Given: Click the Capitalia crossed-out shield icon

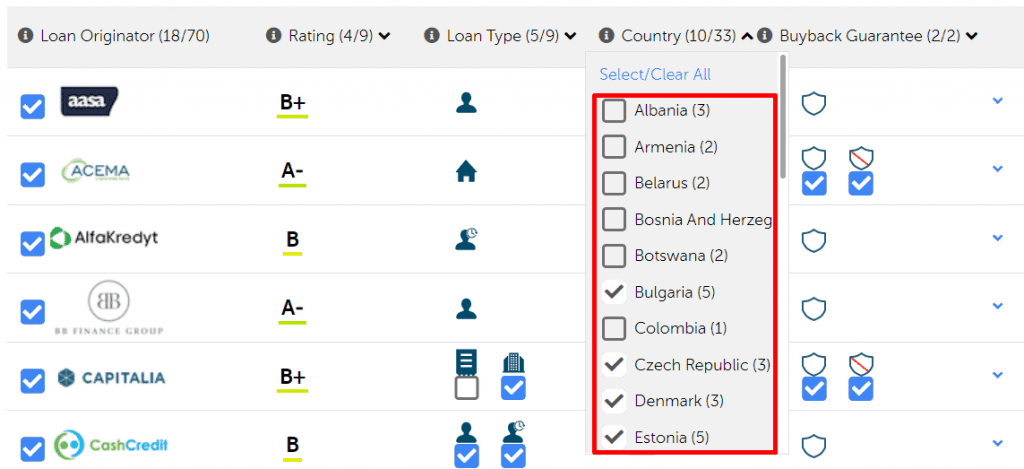Looking at the screenshot, I should tap(860, 364).
